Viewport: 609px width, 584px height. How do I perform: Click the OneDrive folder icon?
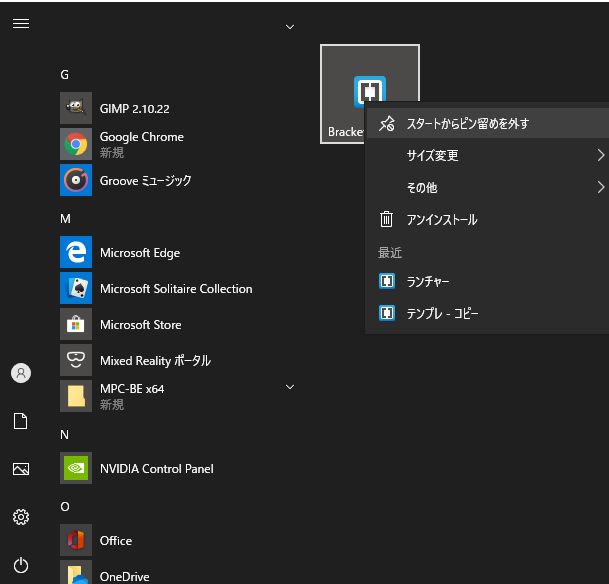[x=76, y=572]
